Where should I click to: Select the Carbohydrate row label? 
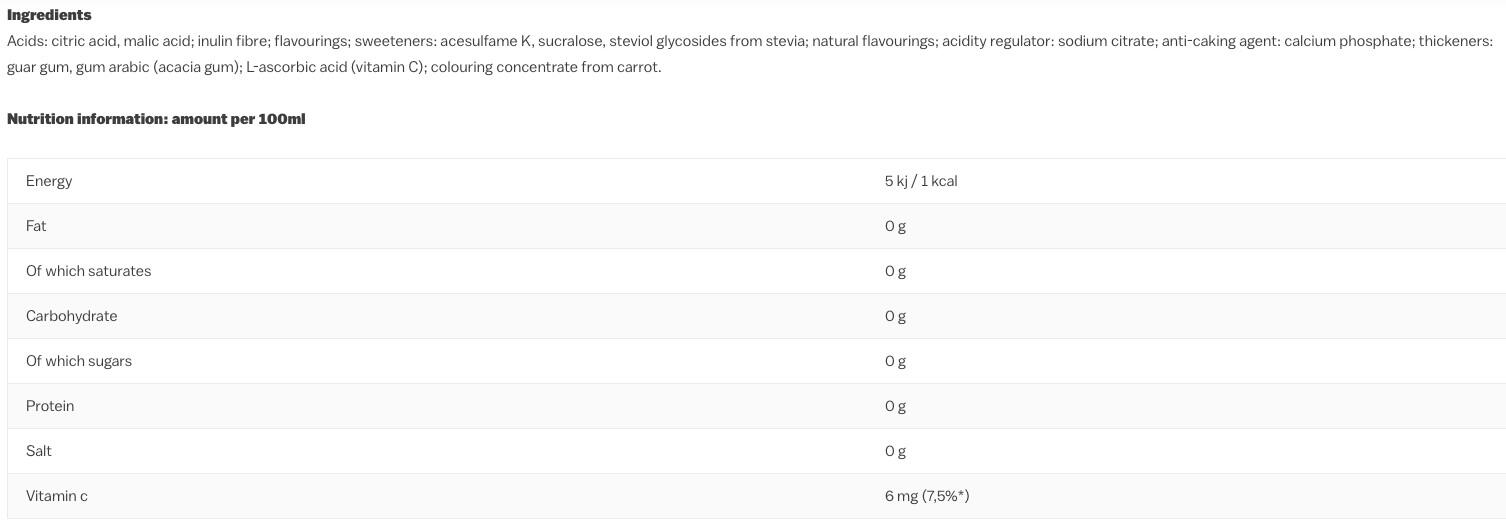pos(71,316)
